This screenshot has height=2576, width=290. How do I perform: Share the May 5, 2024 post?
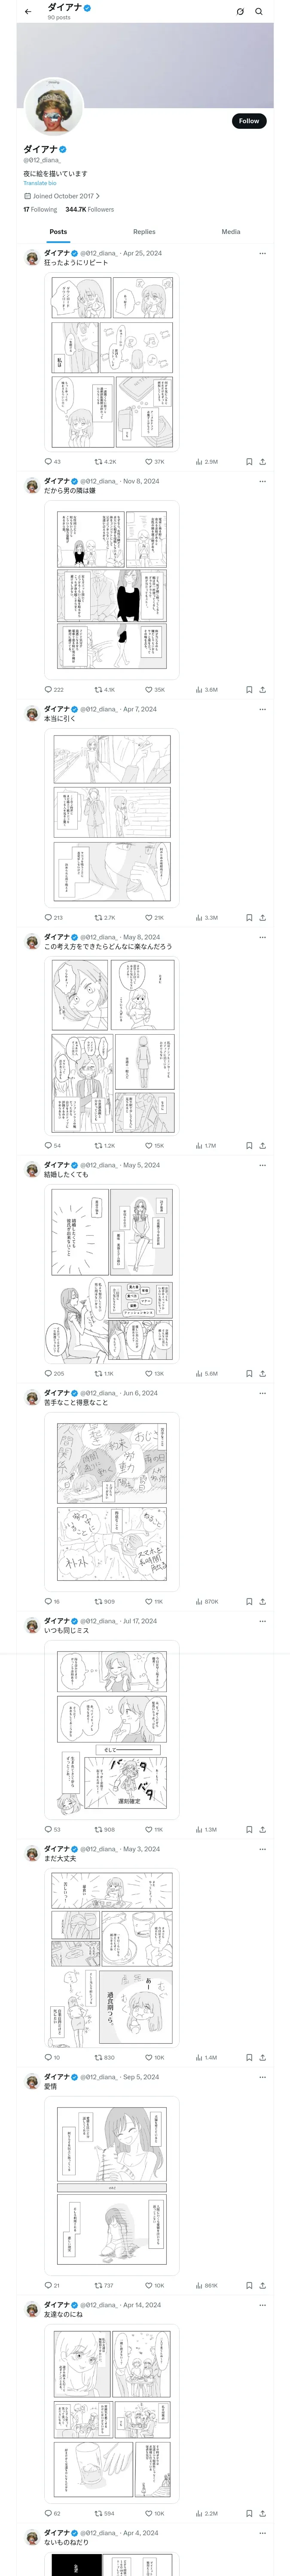pyautogui.click(x=262, y=1374)
